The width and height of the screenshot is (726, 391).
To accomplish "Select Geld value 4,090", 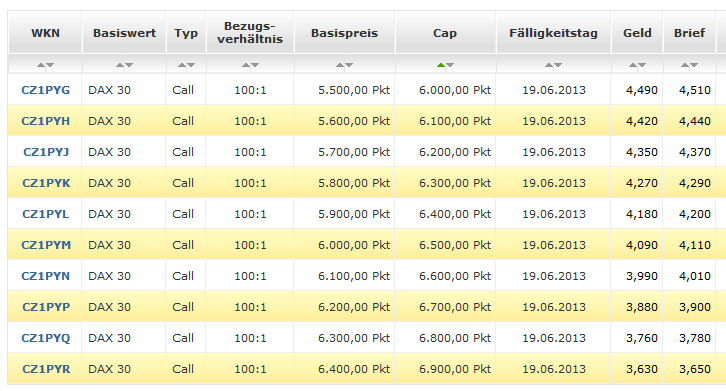I will pyautogui.click(x=642, y=245).
